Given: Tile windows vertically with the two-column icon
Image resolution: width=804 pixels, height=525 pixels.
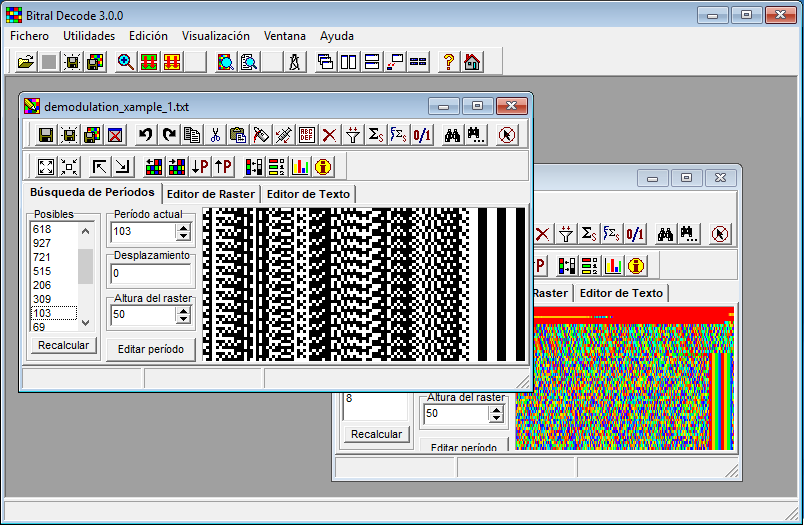Looking at the screenshot, I should [349, 62].
